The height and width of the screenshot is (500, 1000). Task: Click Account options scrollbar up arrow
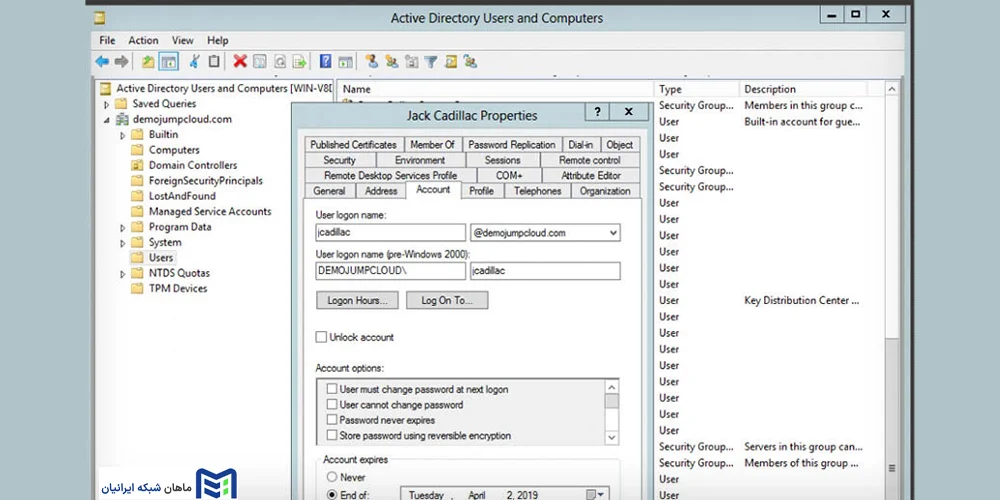click(612, 387)
